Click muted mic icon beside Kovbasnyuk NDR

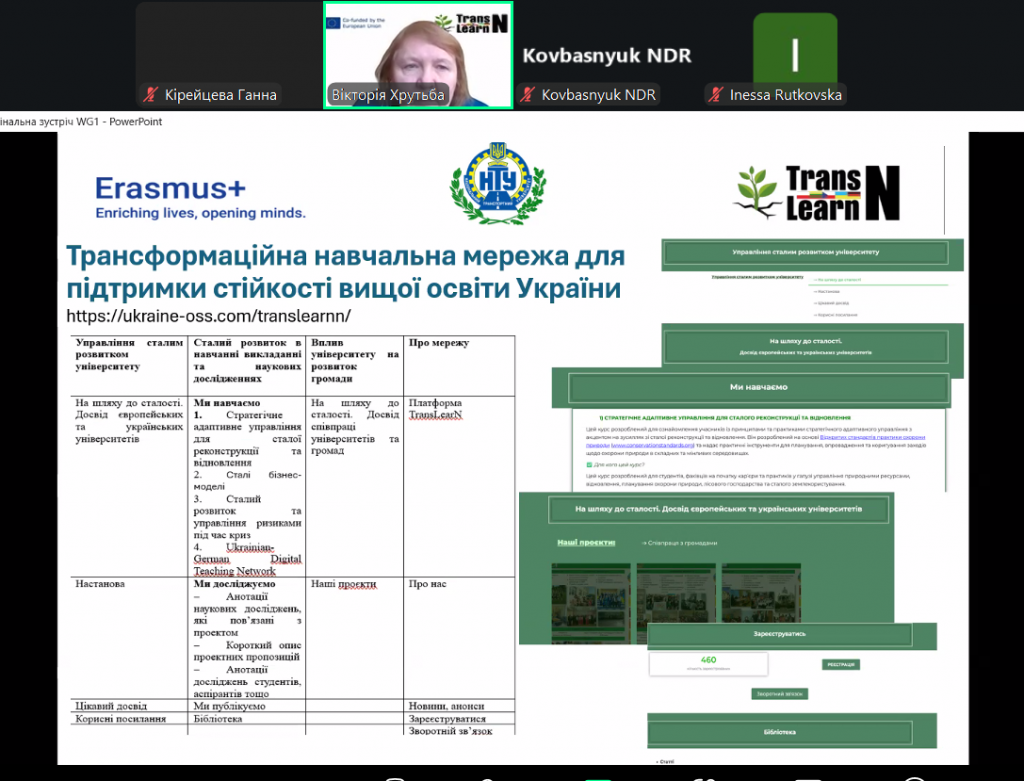pos(528,96)
